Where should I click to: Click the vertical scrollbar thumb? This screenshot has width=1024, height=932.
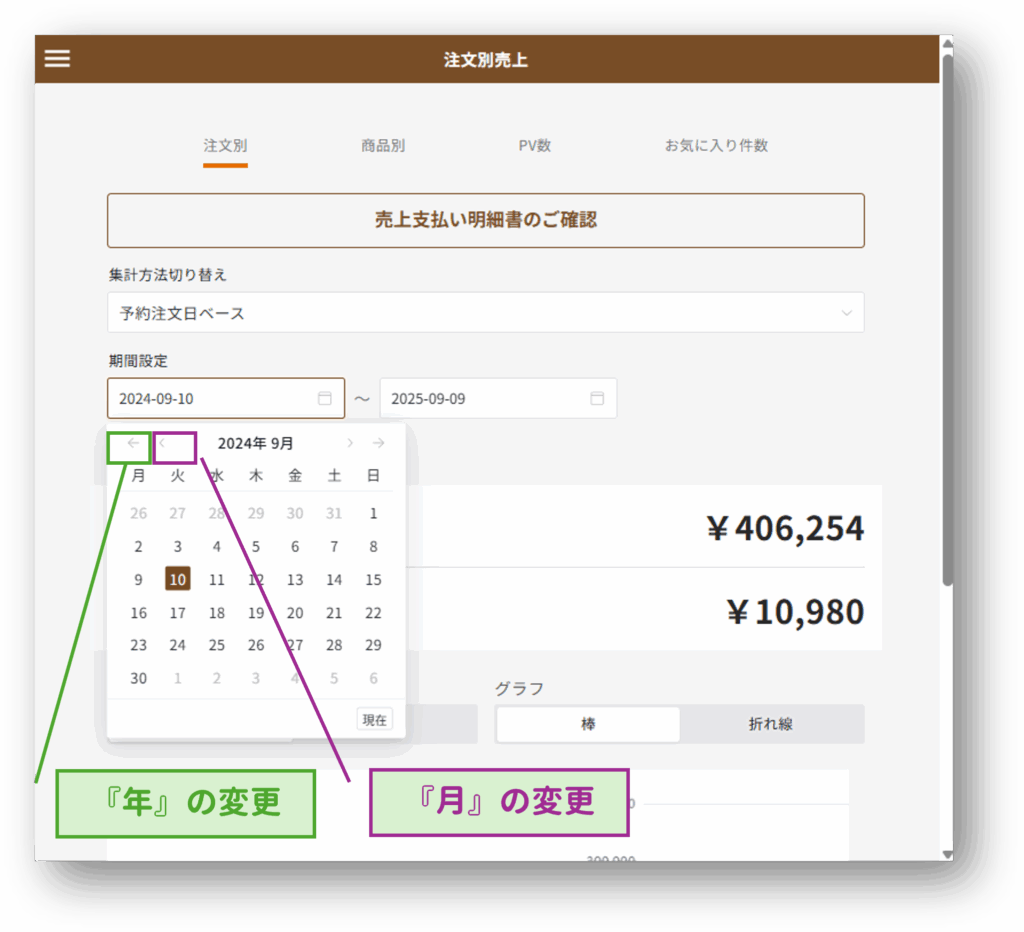click(x=946, y=320)
